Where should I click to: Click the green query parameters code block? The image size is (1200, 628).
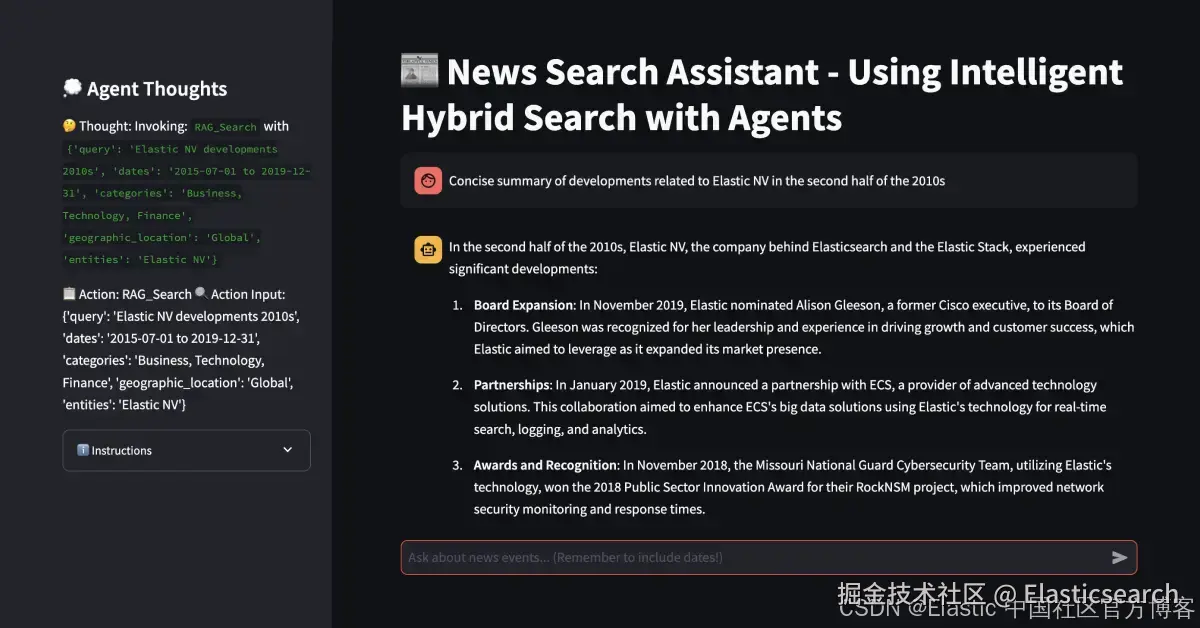[x=186, y=204]
